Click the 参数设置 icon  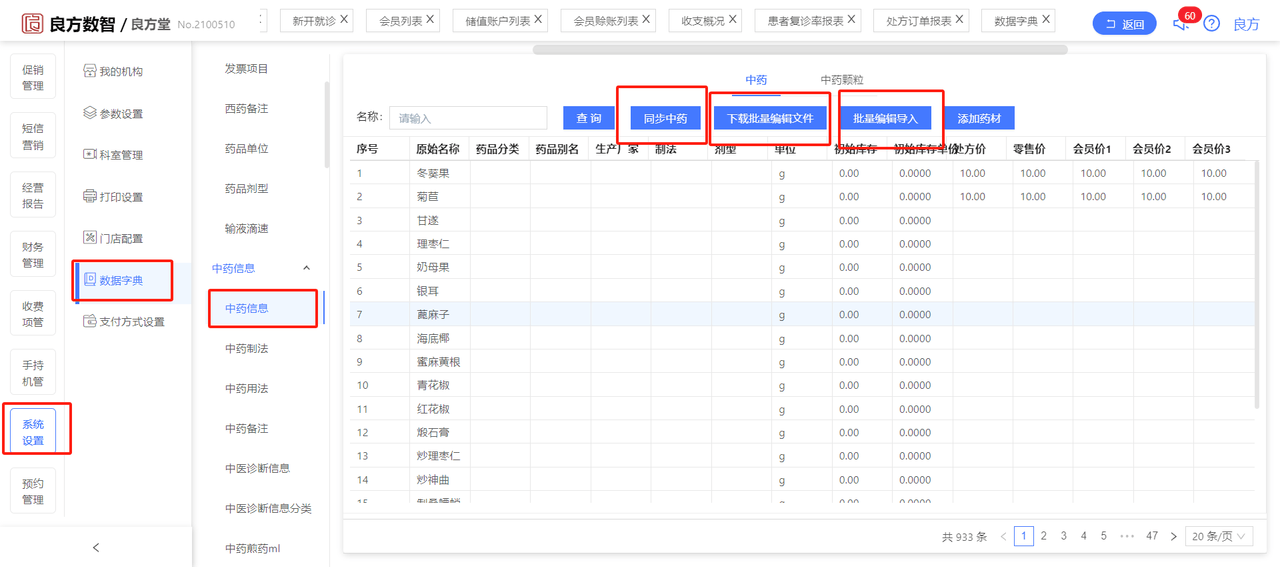pyautogui.click(x=90, y=113)
